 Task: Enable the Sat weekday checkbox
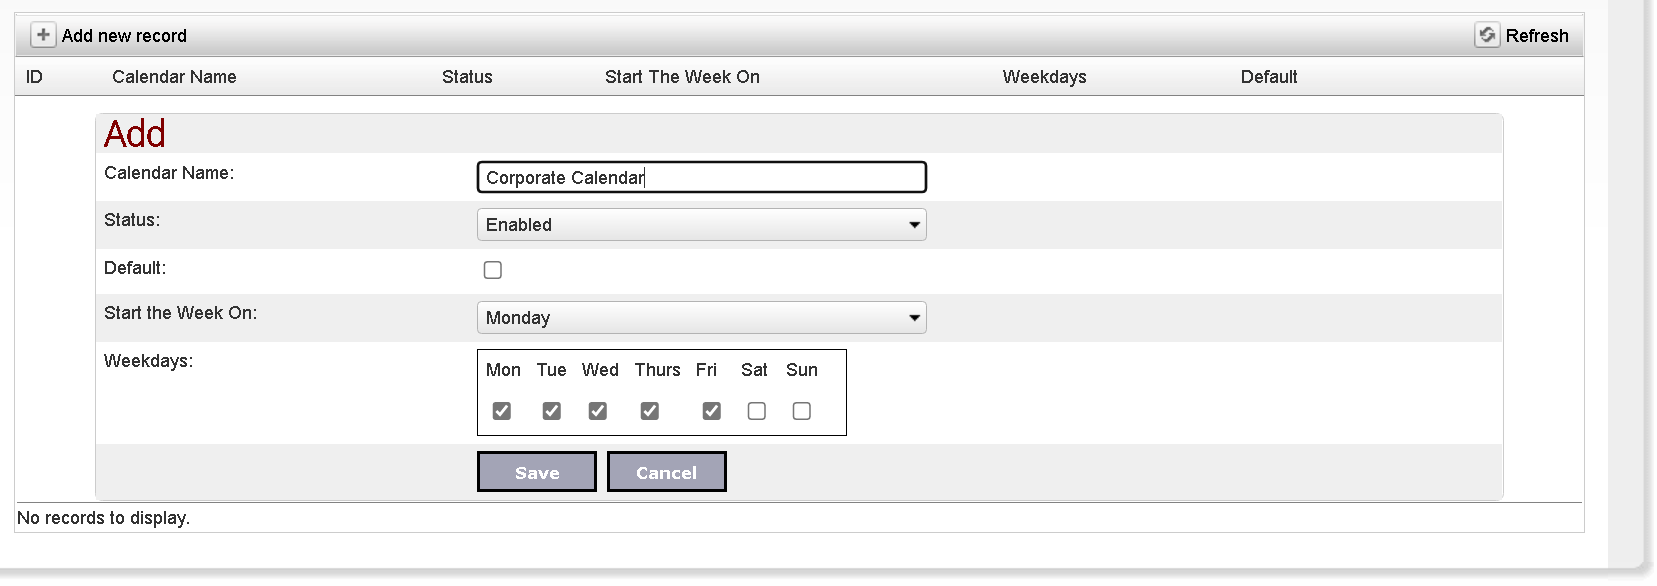[x=757, y=411]
